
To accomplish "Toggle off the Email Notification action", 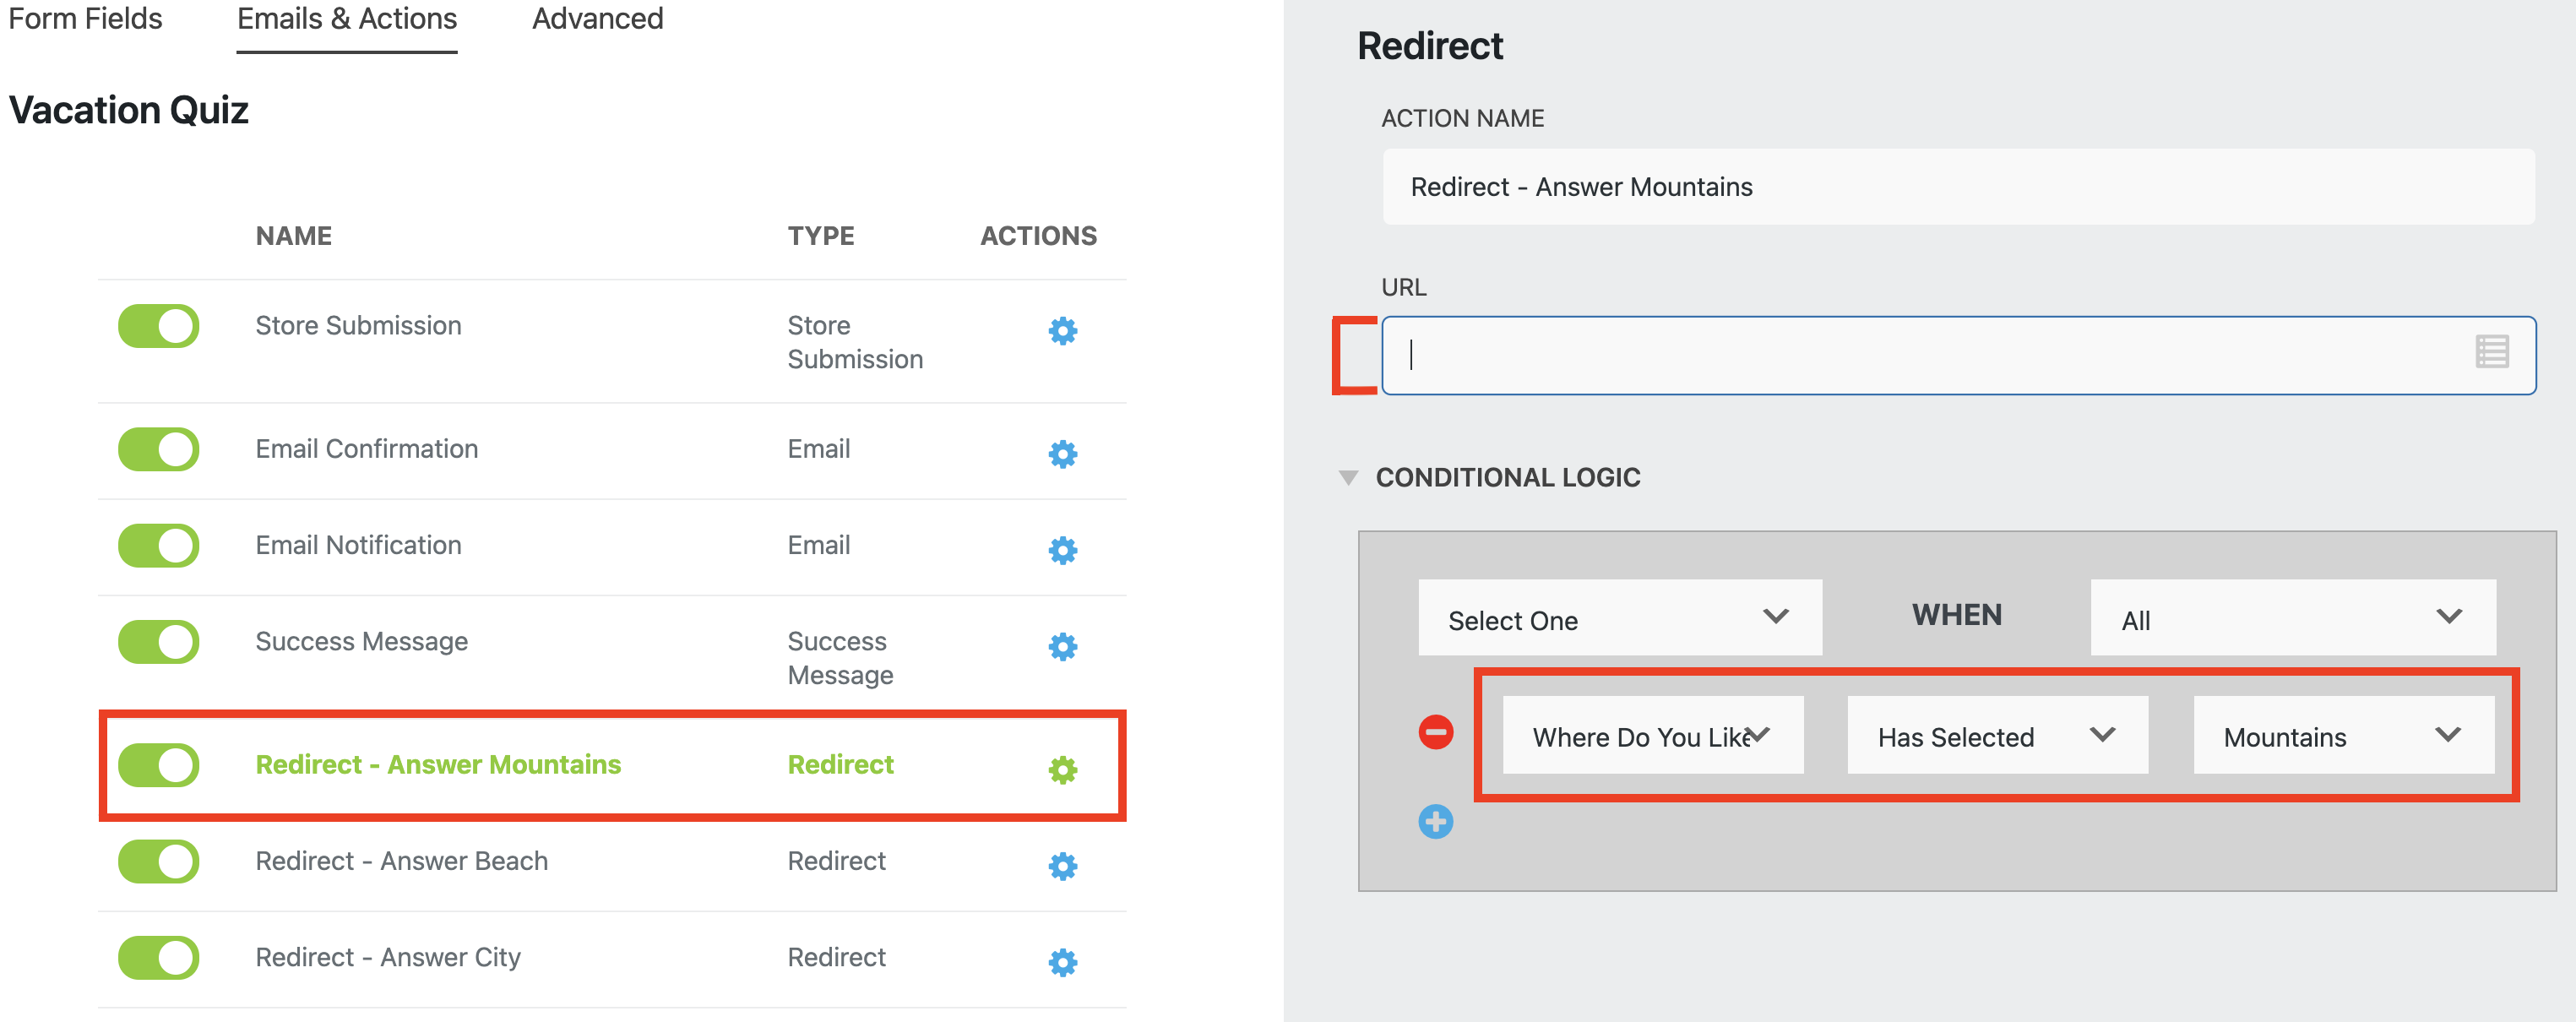I will click(x=158, y=546).
